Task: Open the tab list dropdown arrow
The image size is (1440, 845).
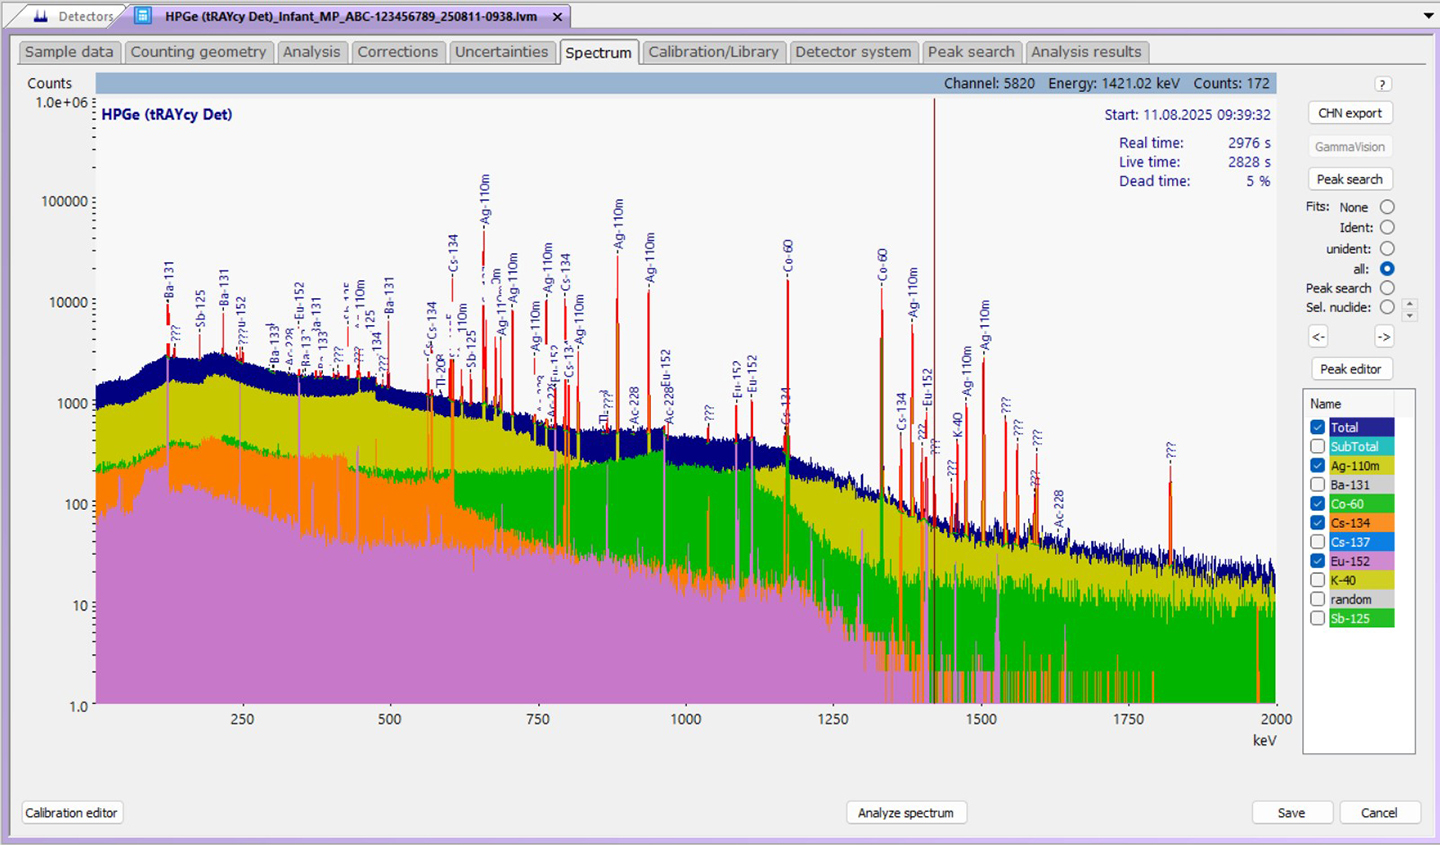Action: click(x=1428, y=16)
